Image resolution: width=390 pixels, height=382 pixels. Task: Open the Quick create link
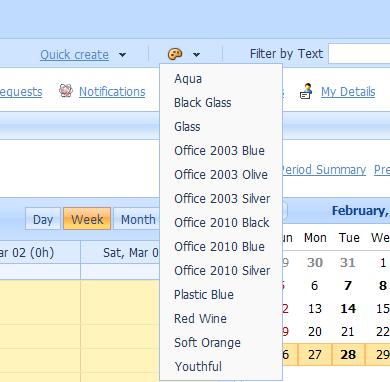pos(74,55)
